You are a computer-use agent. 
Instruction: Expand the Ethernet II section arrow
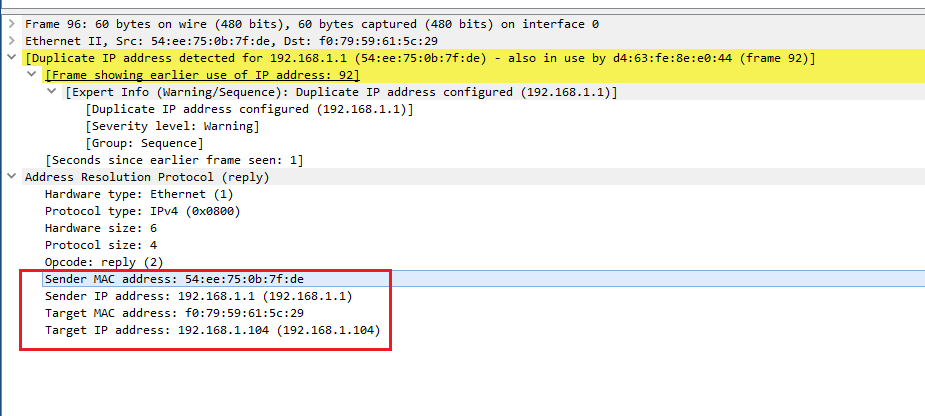click(x=11, y=40)
